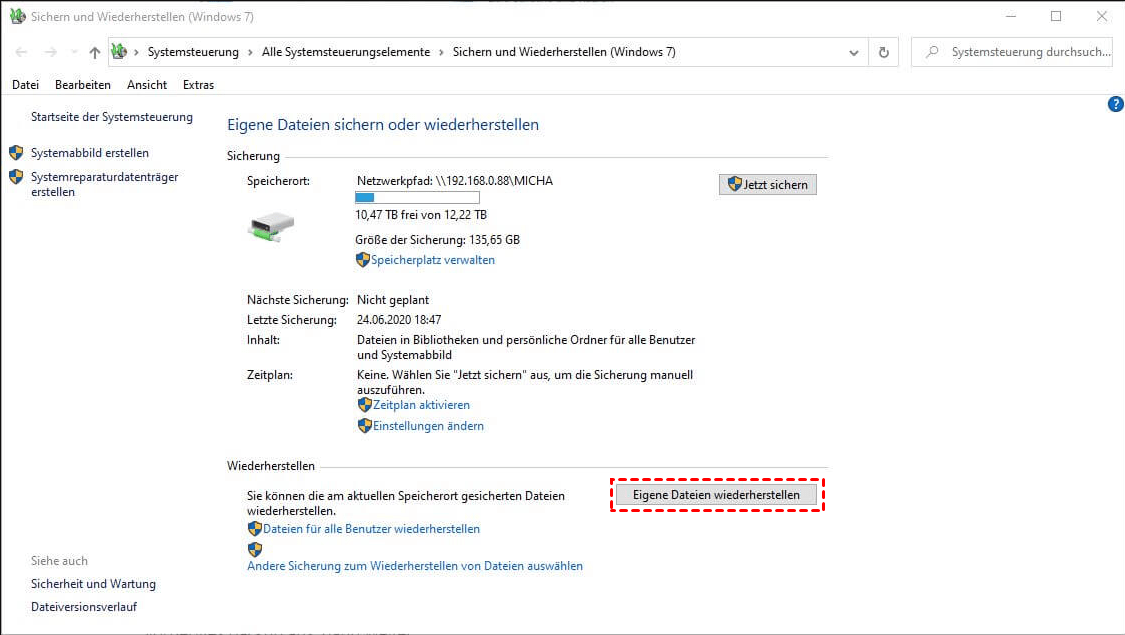Screen dimensions: 1125x635
Task: Click shield icon beside Einstellungen ändern
Action: click(364, 425)
